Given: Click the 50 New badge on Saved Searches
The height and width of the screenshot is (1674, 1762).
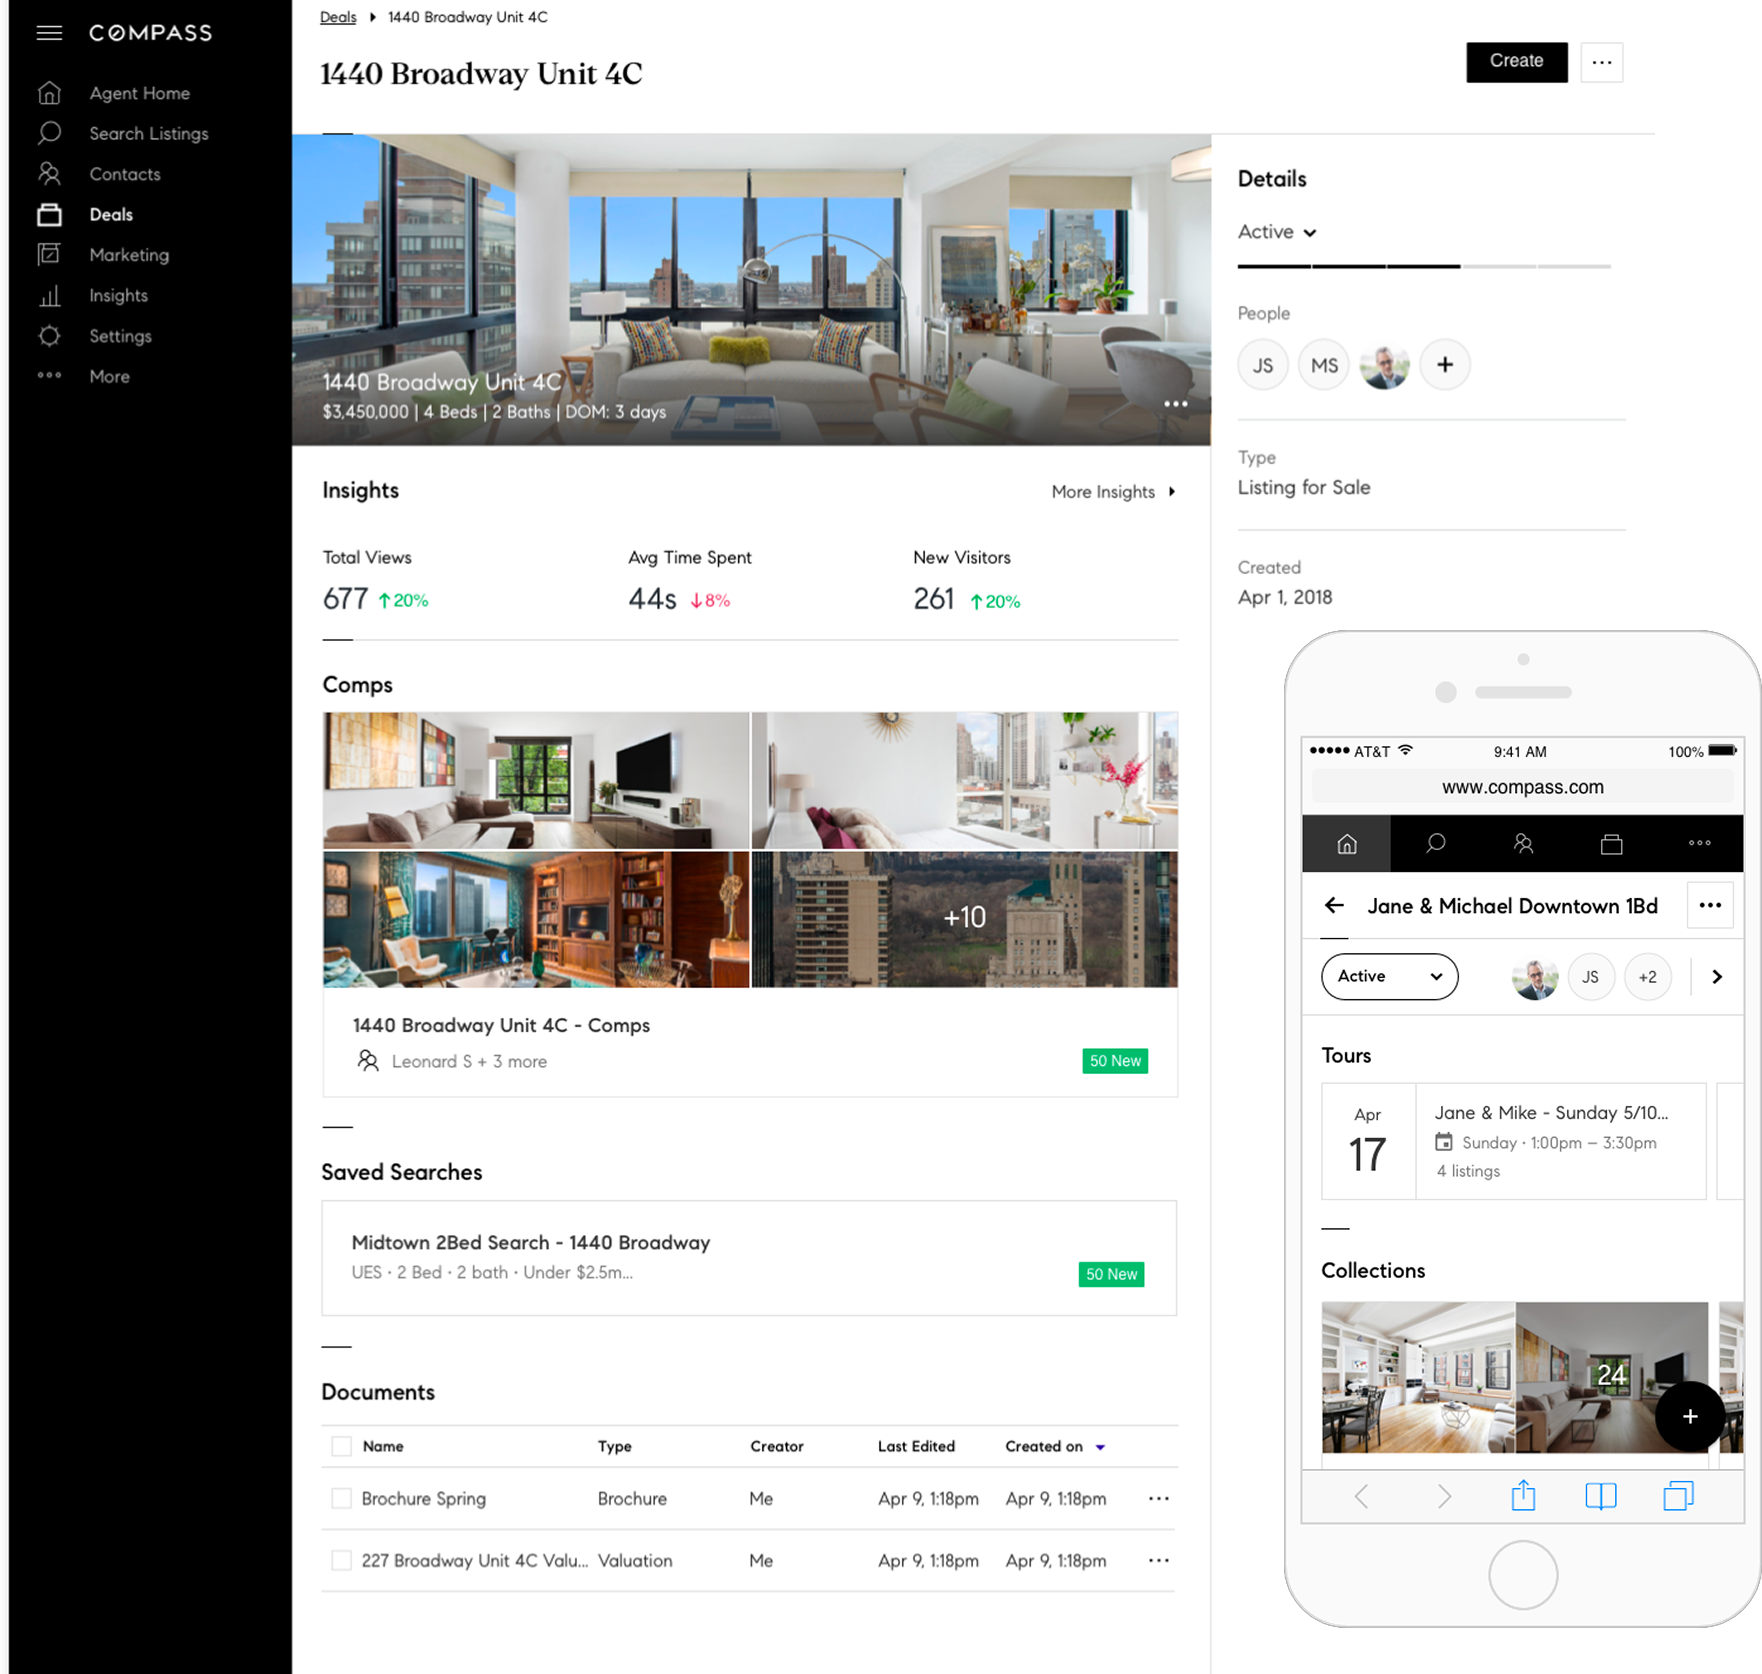Looking at the screenshot, I should [1111, 1274].
